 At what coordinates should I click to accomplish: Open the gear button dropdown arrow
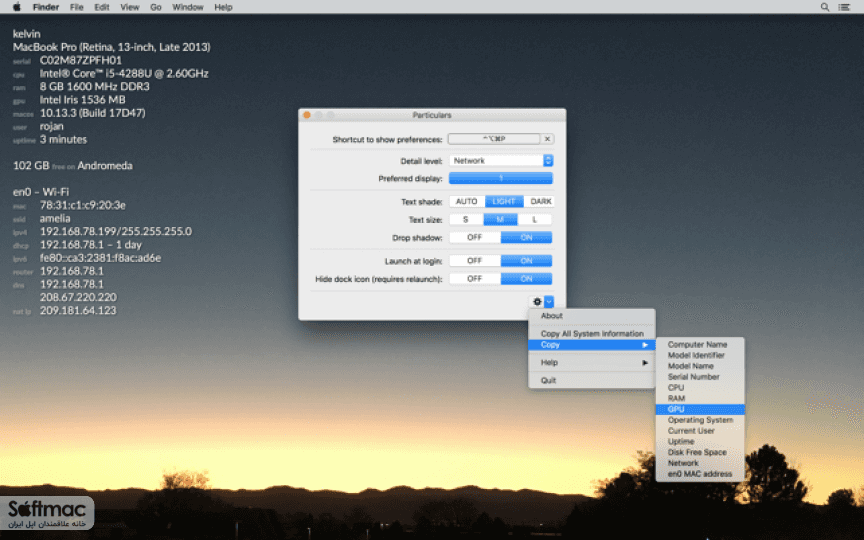549,301
